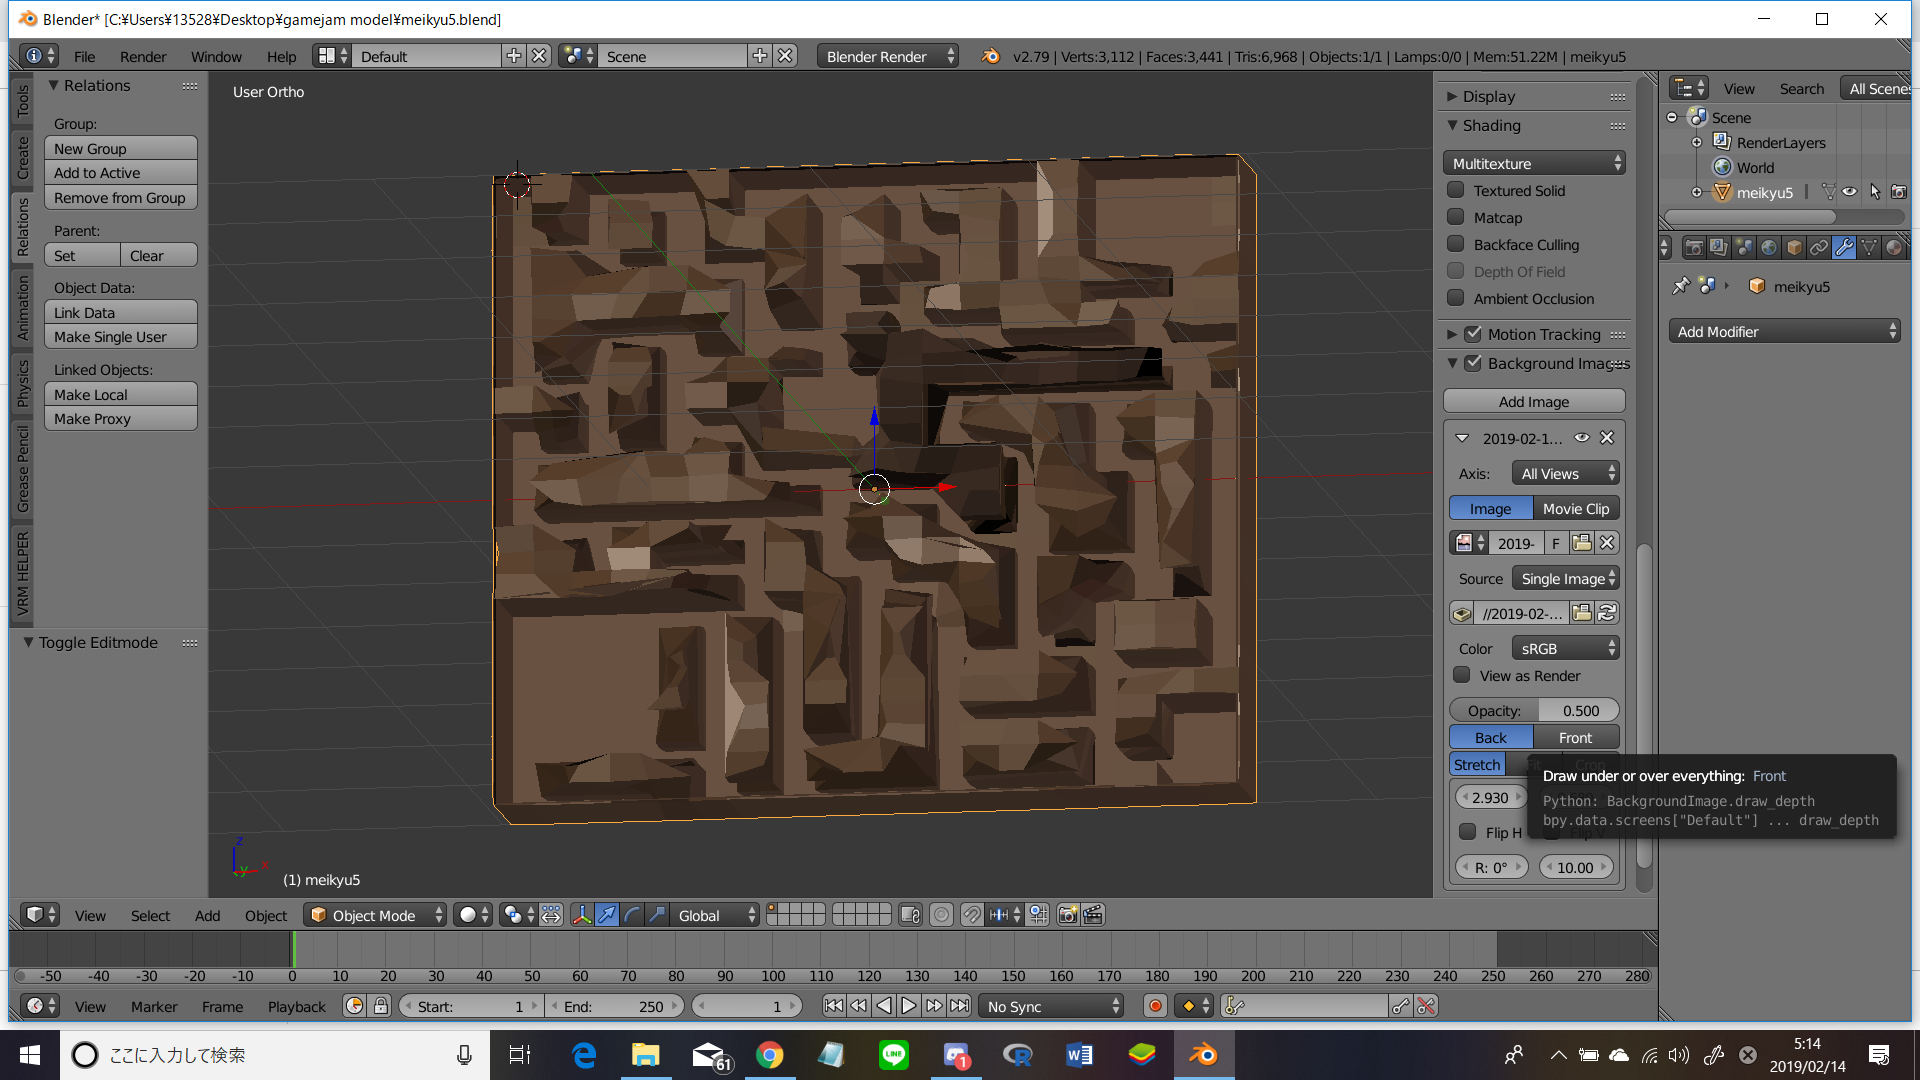This screenshot has height=1080, width=1920.
Task: Enable the Backface Culling checkbox
Action: pos(1456,244)
